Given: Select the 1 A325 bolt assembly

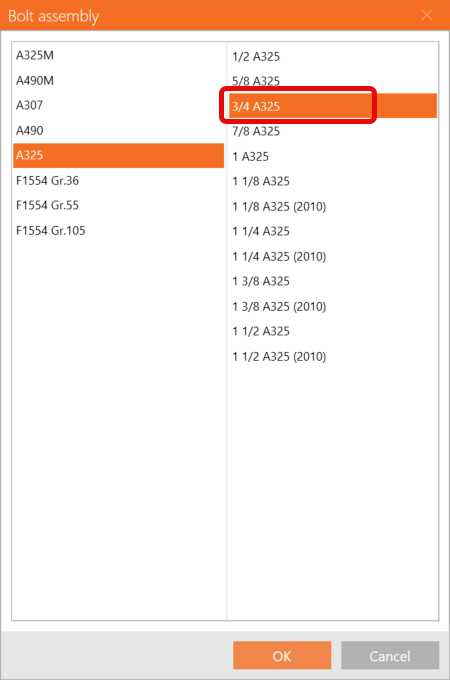Looking at the screenshot, I should click(333, 156).
